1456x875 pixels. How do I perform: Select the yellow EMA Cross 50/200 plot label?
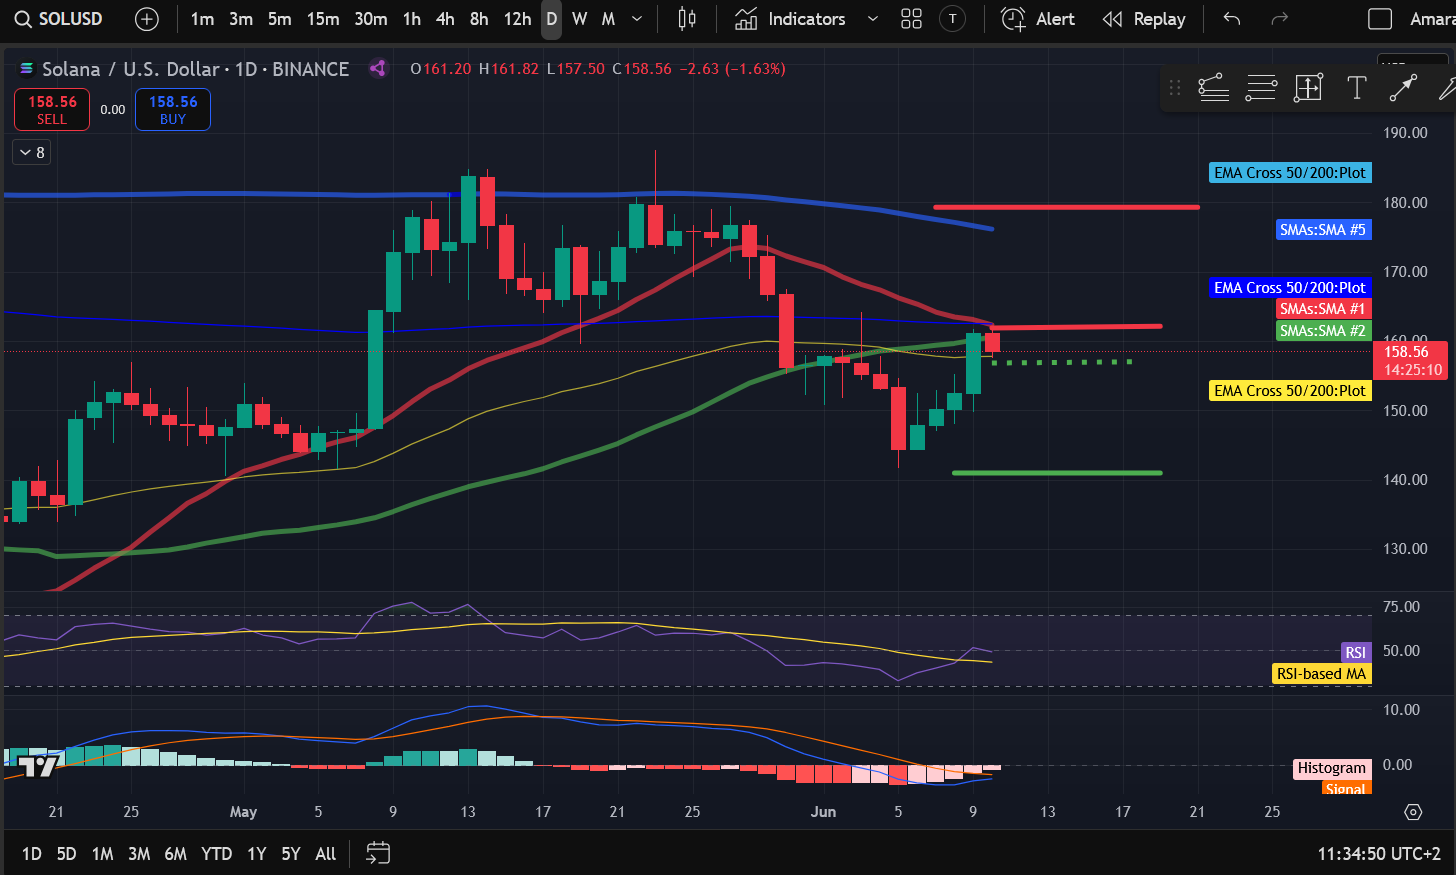pyautogui.click(x=1289, y=391)
